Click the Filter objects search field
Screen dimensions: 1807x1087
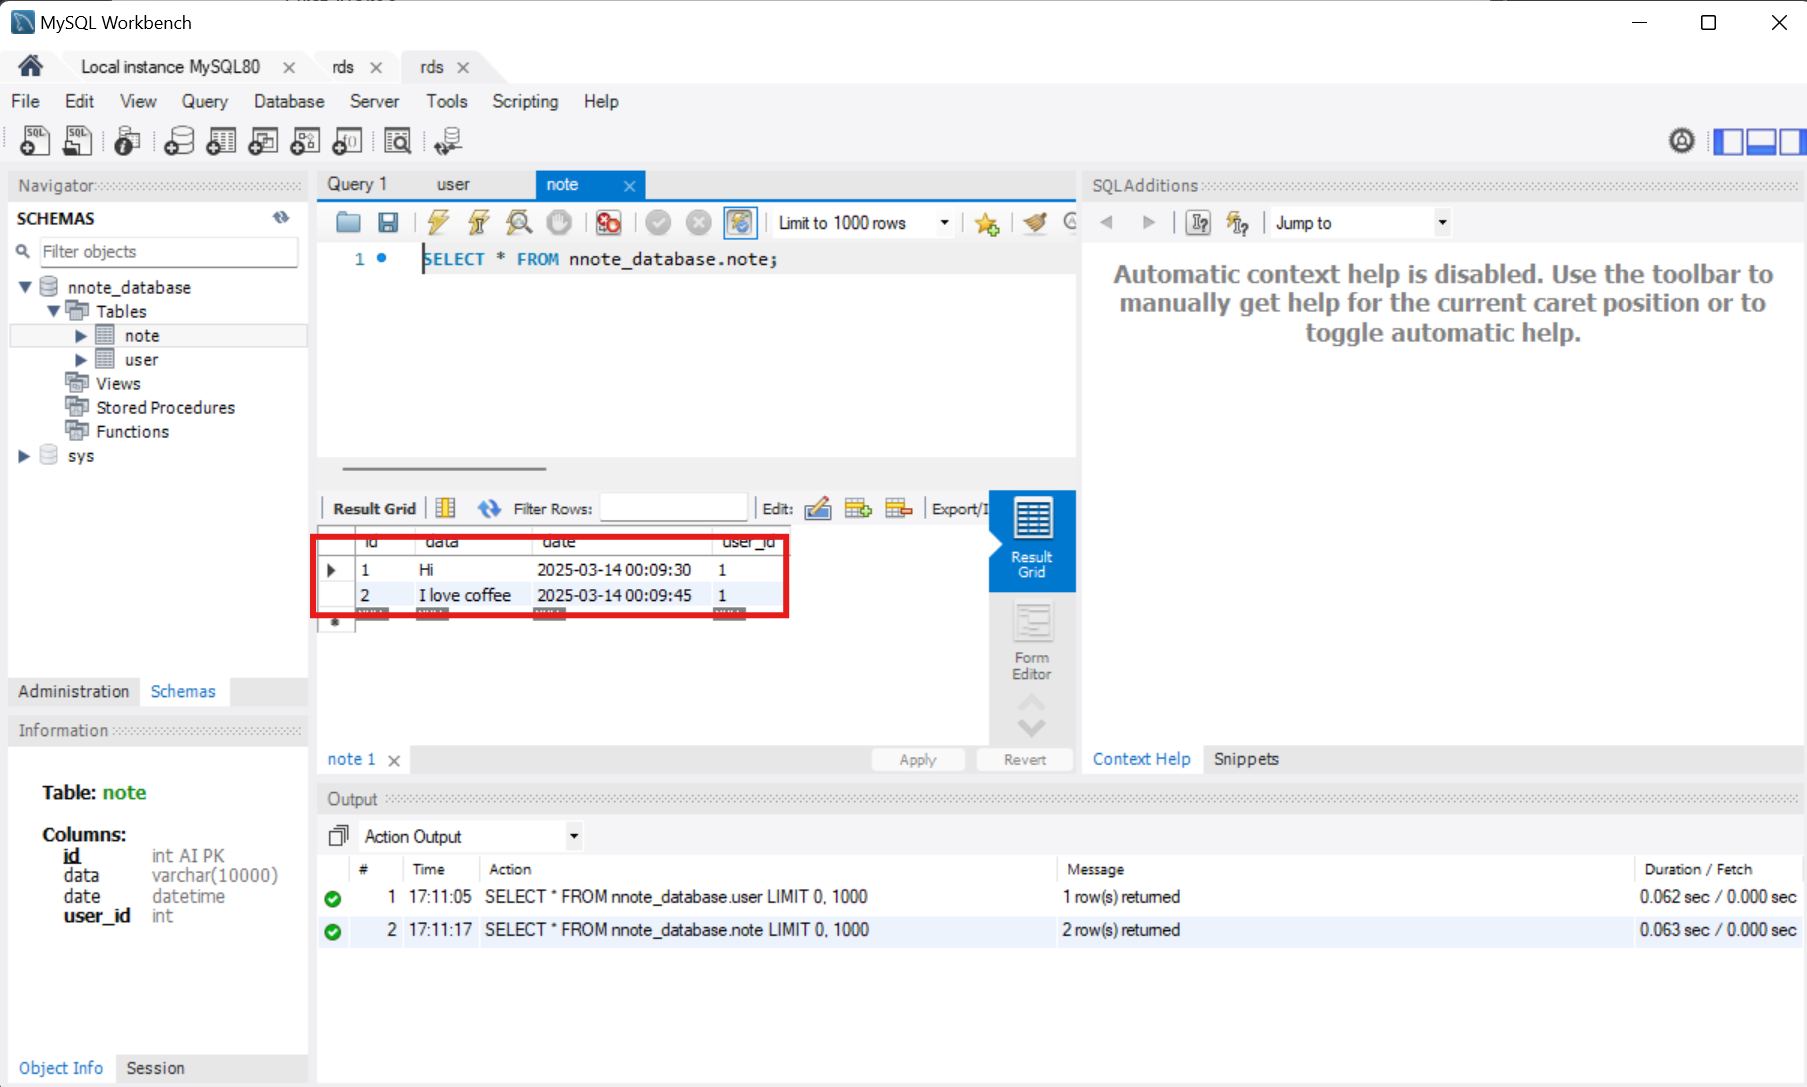[x=168, y=252]
